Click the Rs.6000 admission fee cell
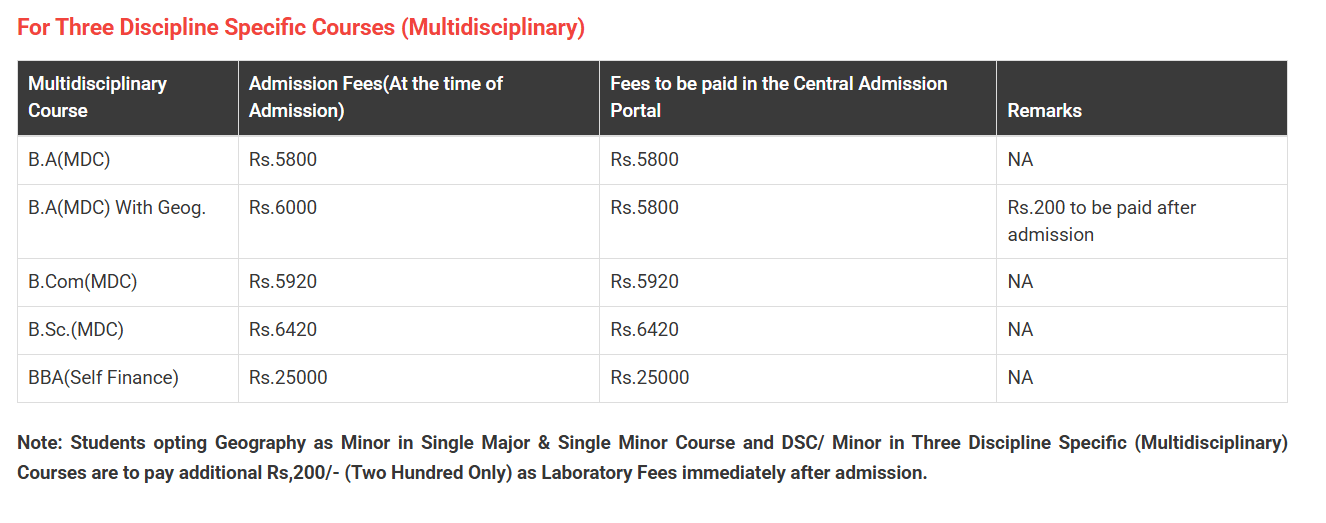This screenshot has height=523, width=1326. click(283, 208)
